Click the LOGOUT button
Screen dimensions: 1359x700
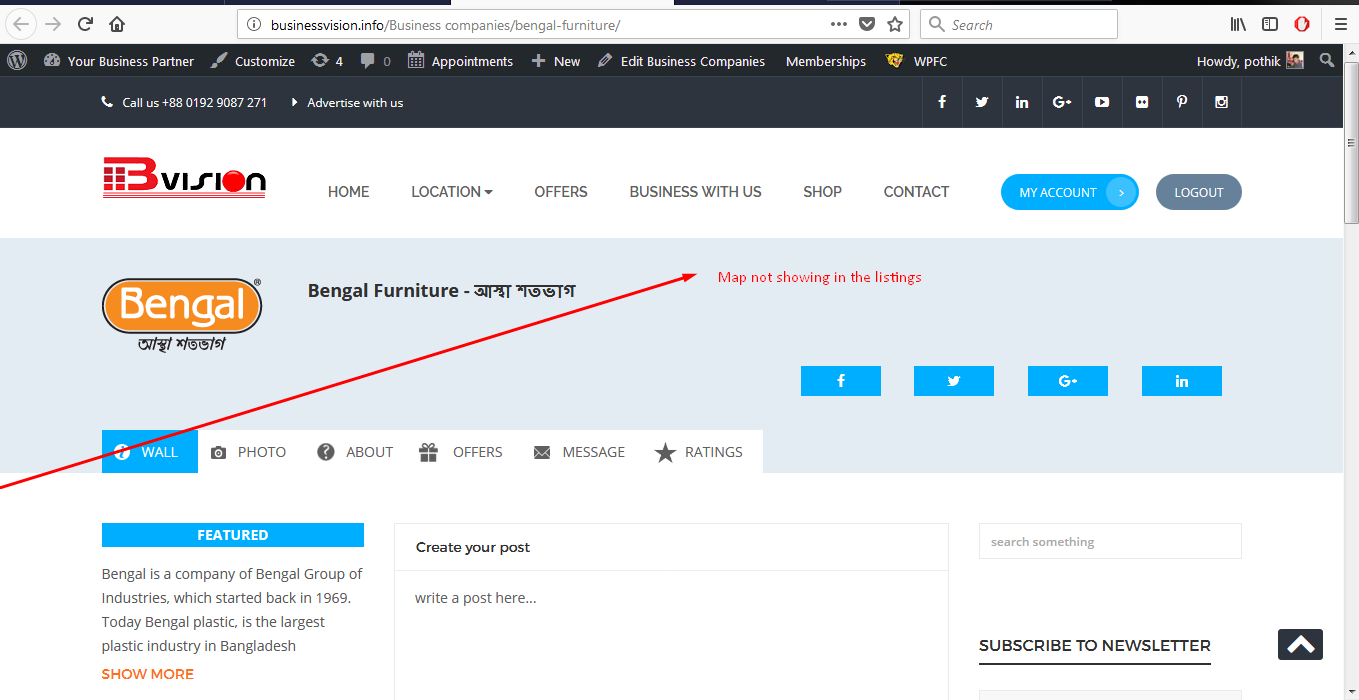(1199, 192)
